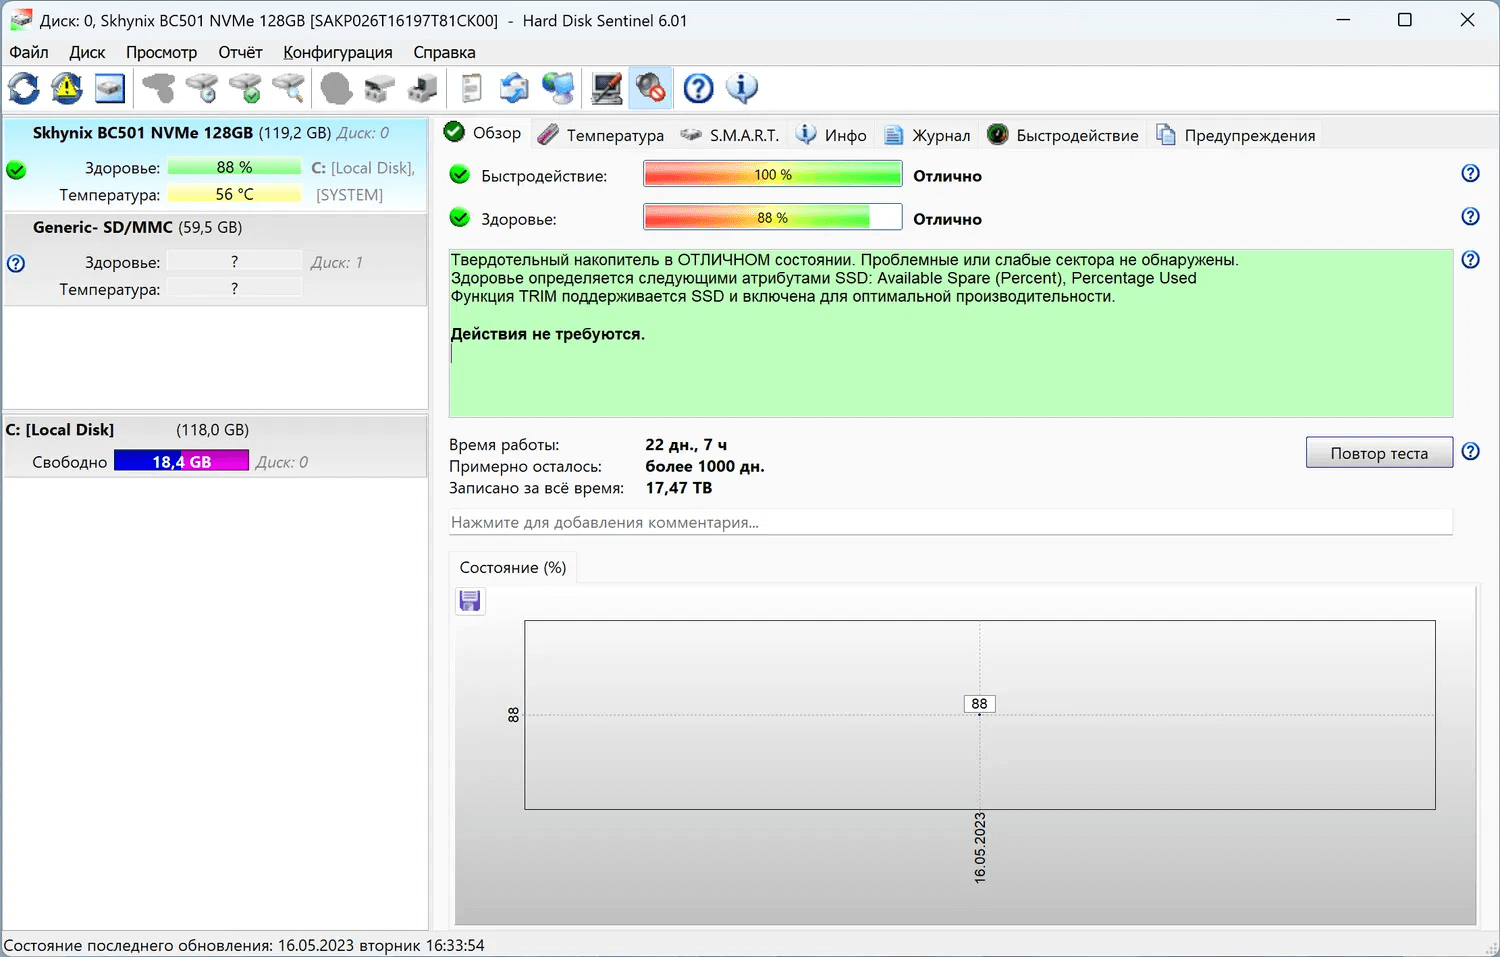The height and width of the screenshot is (957, 1500).
Task: Click the comment field Нажмите для добавления комментария
Action: click(950, 522)
